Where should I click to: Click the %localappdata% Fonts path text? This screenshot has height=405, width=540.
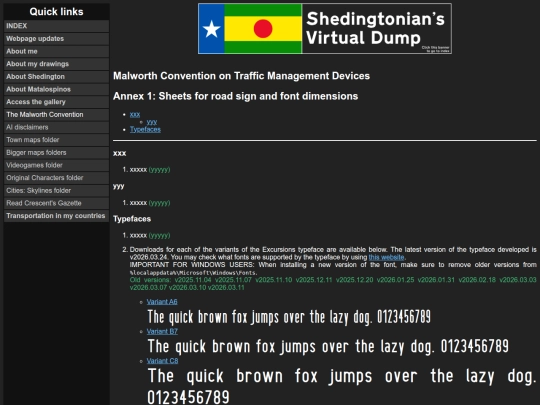[194, 273]
